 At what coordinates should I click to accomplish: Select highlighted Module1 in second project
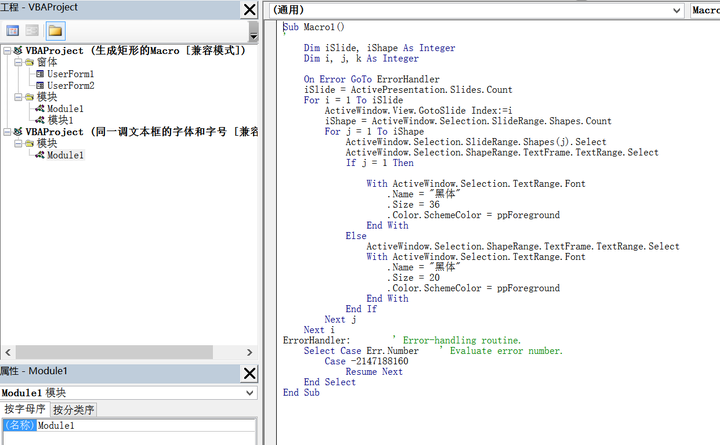tap(65, 155)
